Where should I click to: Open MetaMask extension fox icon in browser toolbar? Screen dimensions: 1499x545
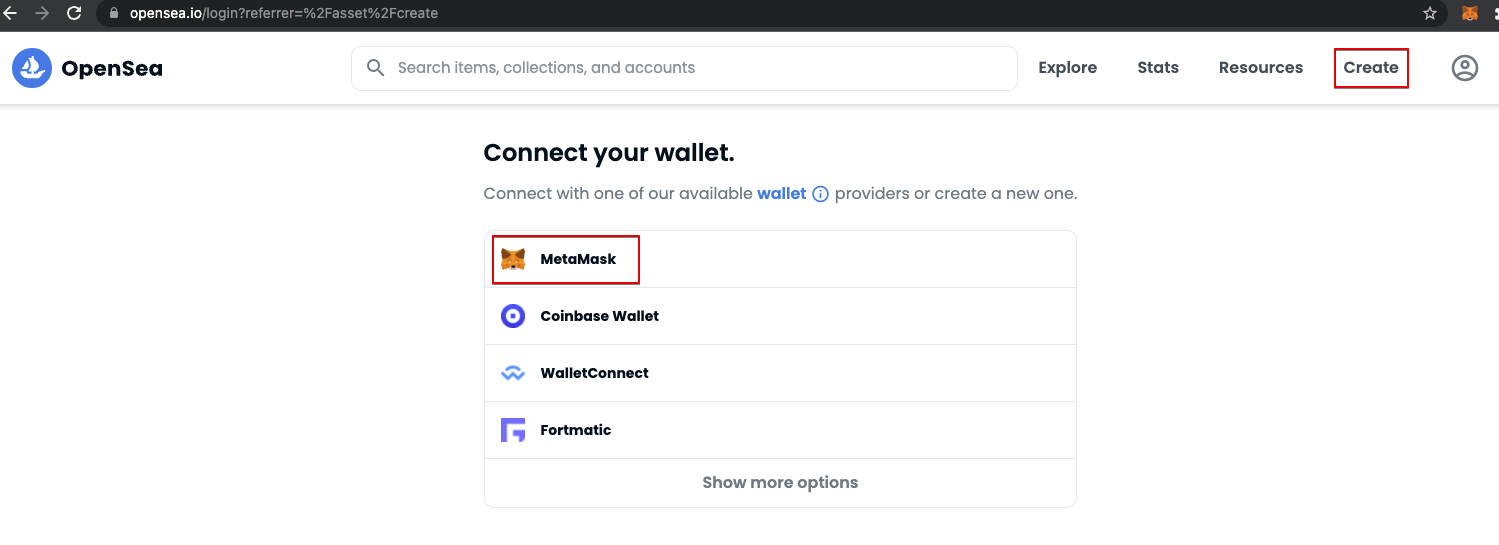(1470, 14)
